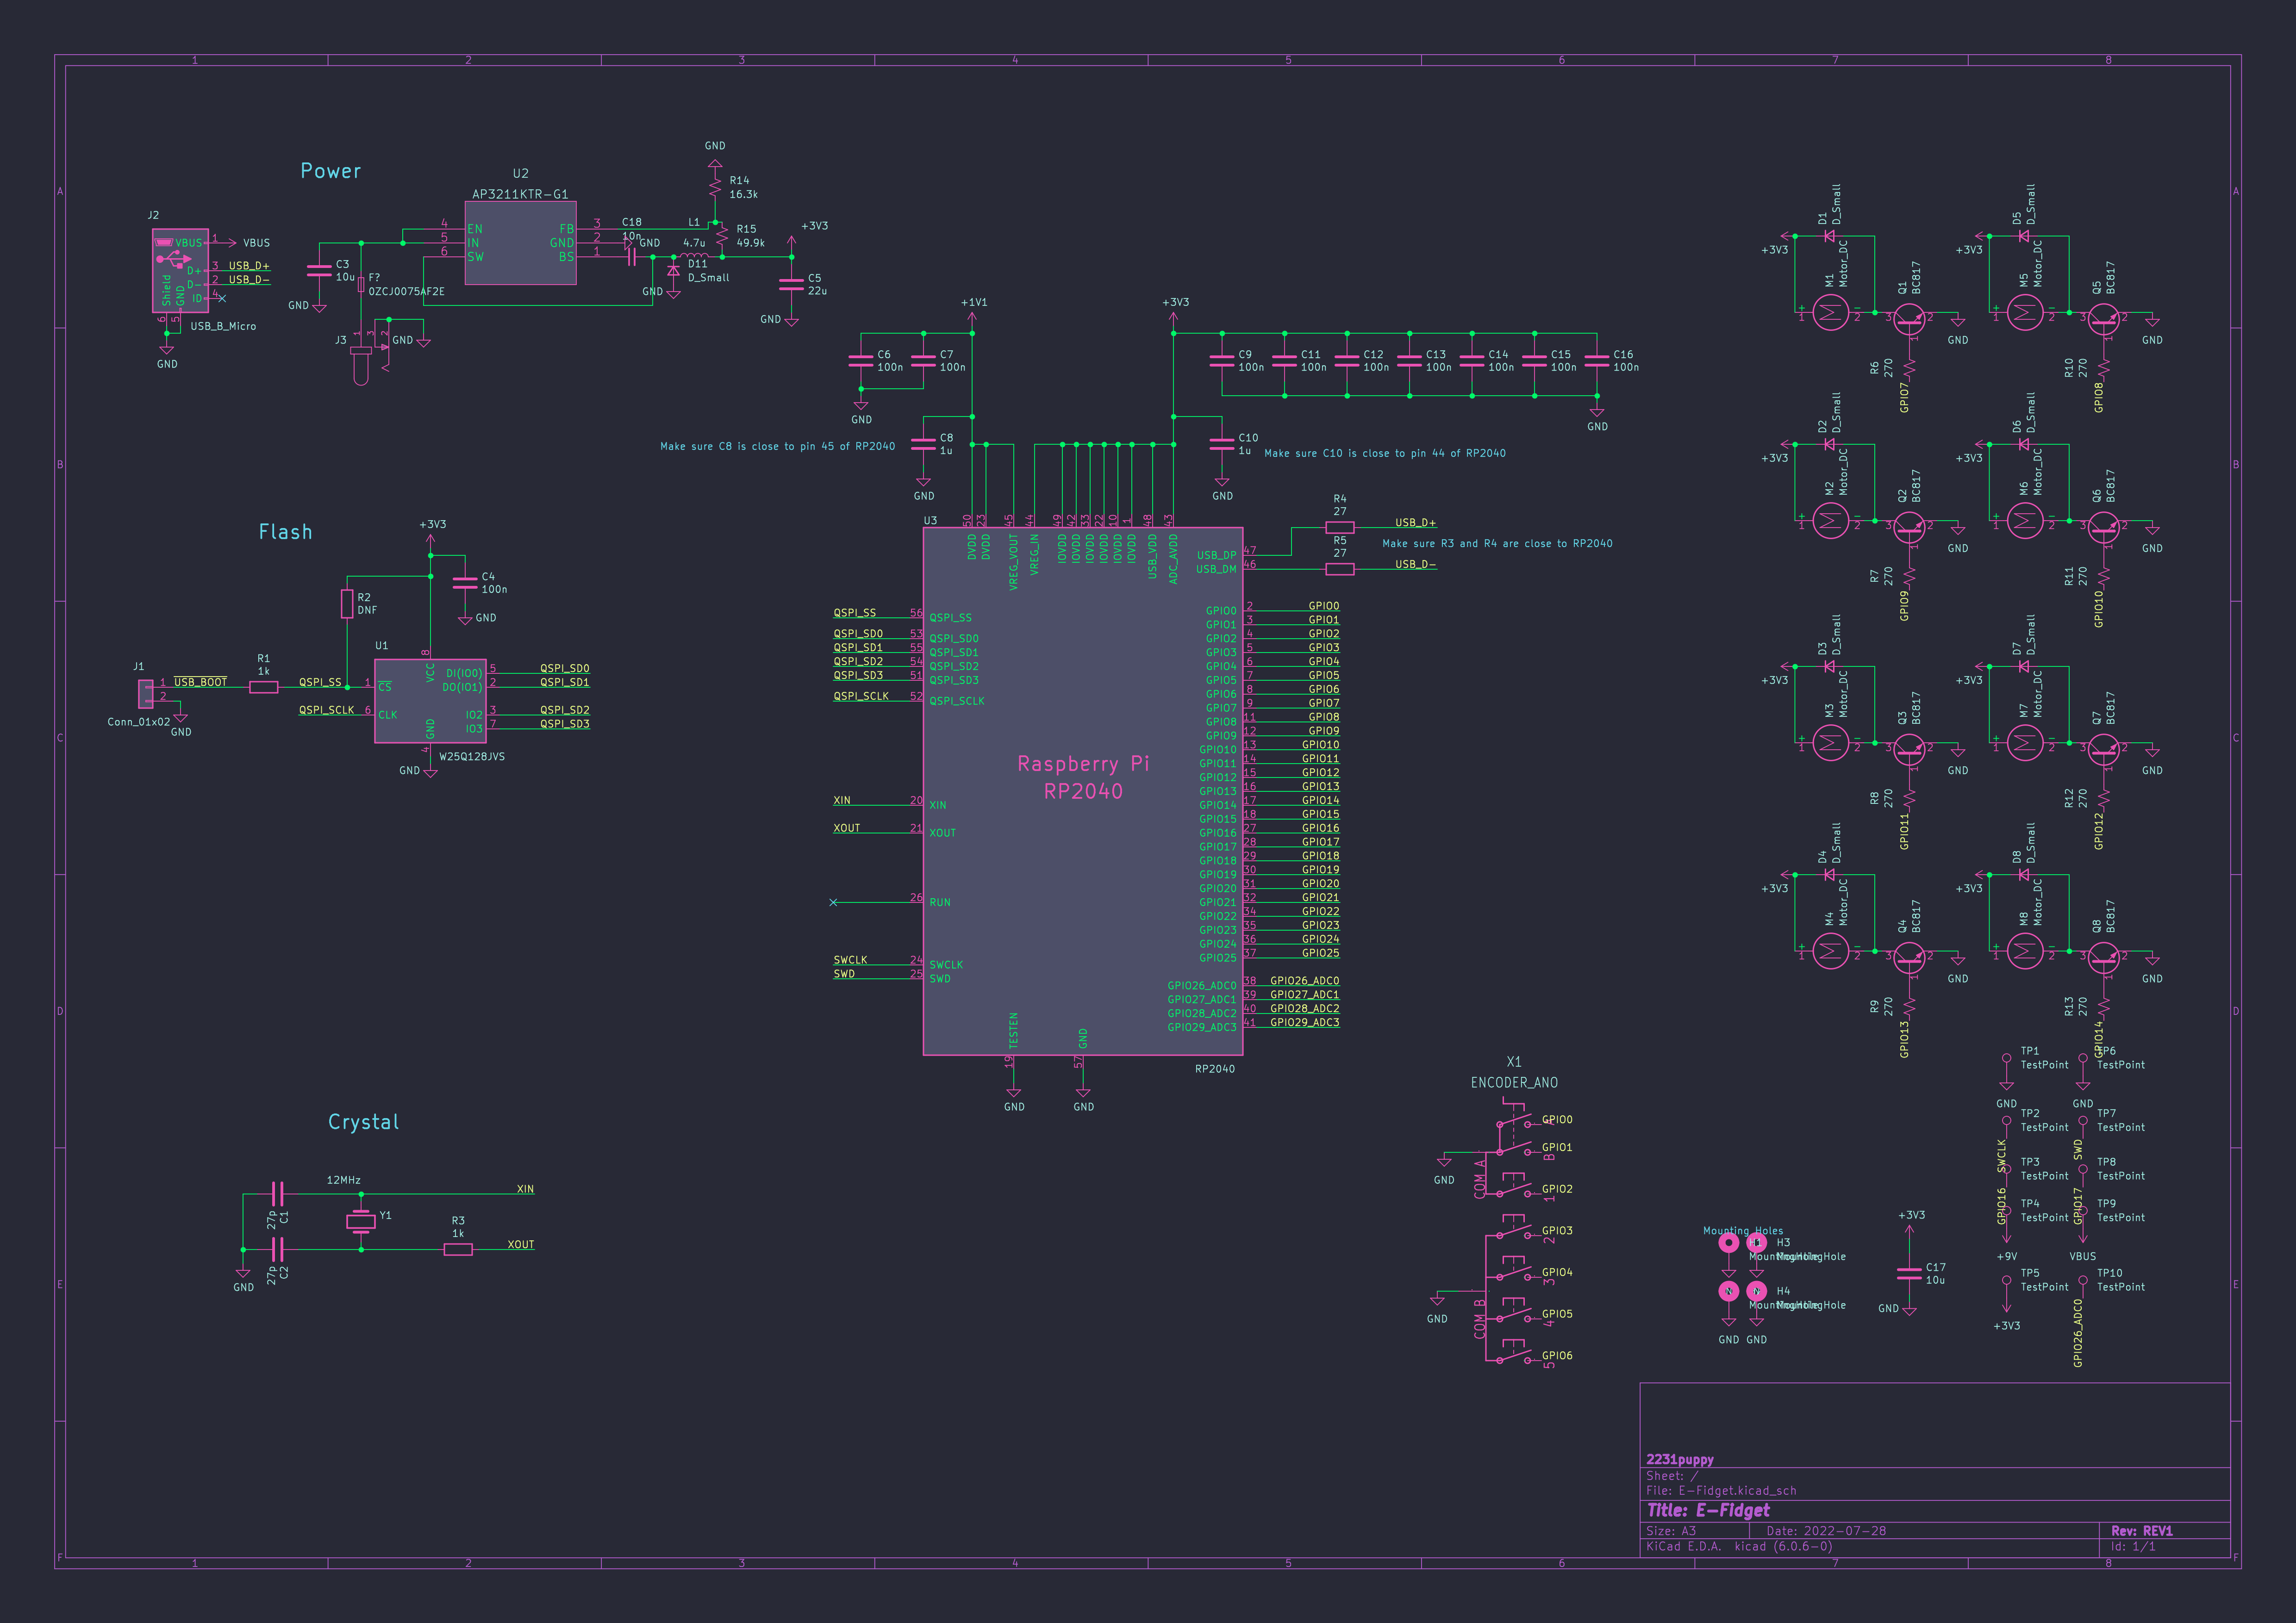Select resistor R4 on USB_D+ line
This screenshot has width=2296, height=1623.
tap(1340, 527)
